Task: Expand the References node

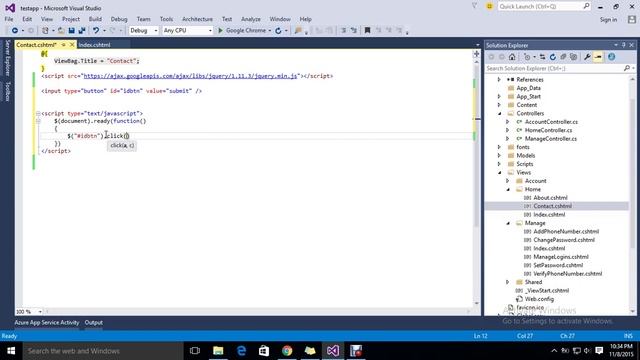Action: click(499, 80)
